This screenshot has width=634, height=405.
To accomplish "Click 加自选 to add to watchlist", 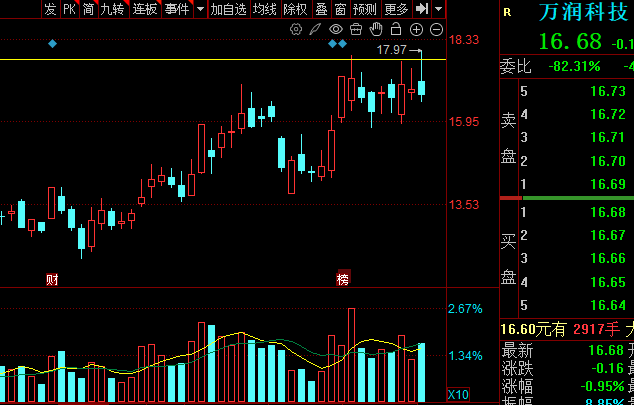I will coord(228,9).
